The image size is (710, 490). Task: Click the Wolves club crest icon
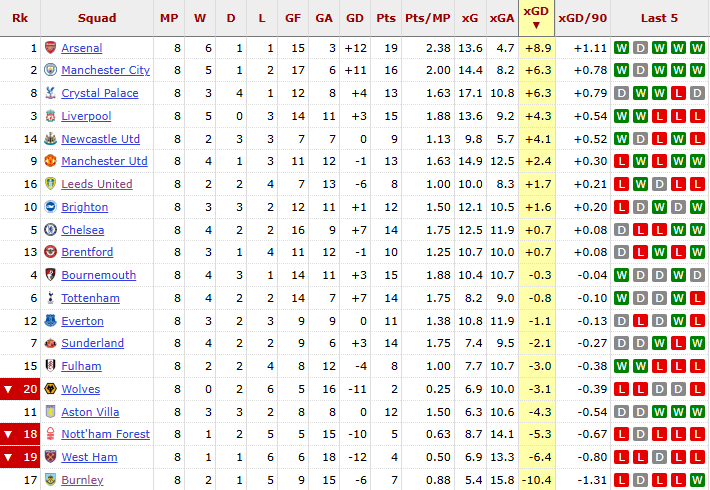coord(50,389)
